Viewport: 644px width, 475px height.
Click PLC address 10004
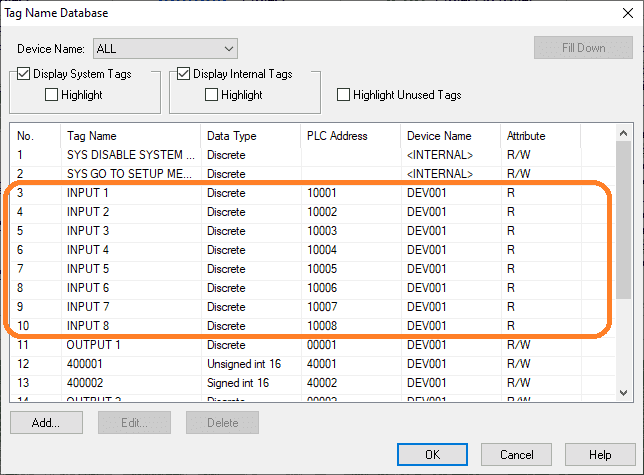[x=322, y=250]
